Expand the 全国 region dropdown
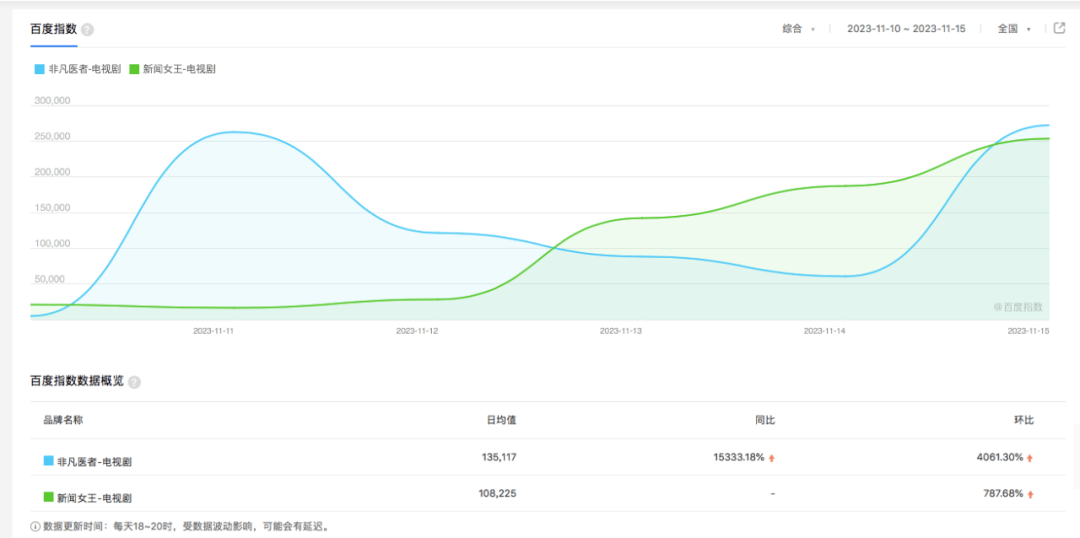 click(1013, 29)
